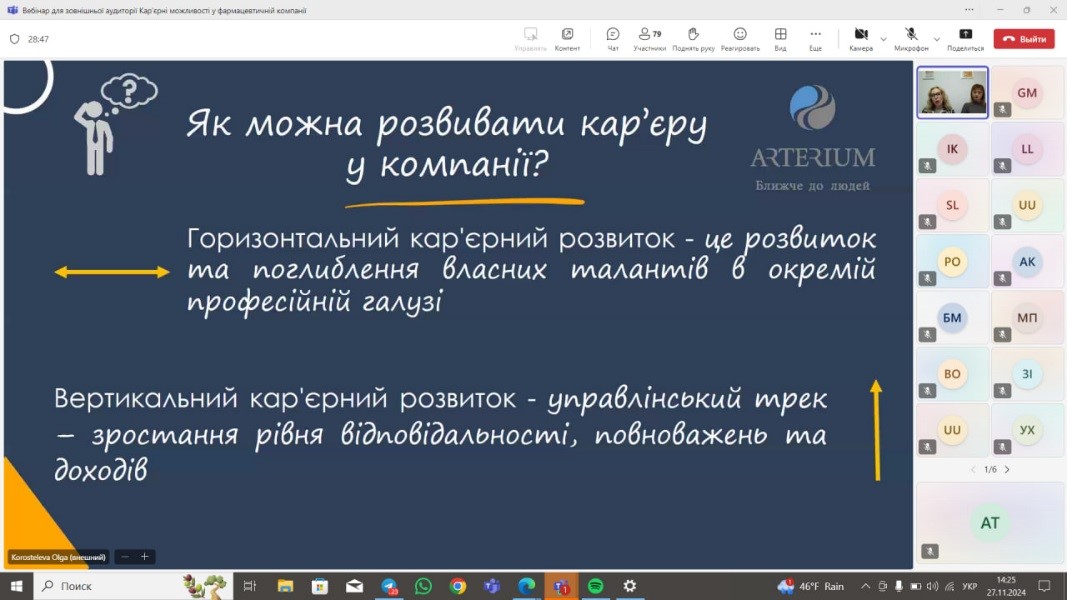Select the presenters' video thumbnail
Viewport: 1067px width, 600px height.
tap(952, 93)
